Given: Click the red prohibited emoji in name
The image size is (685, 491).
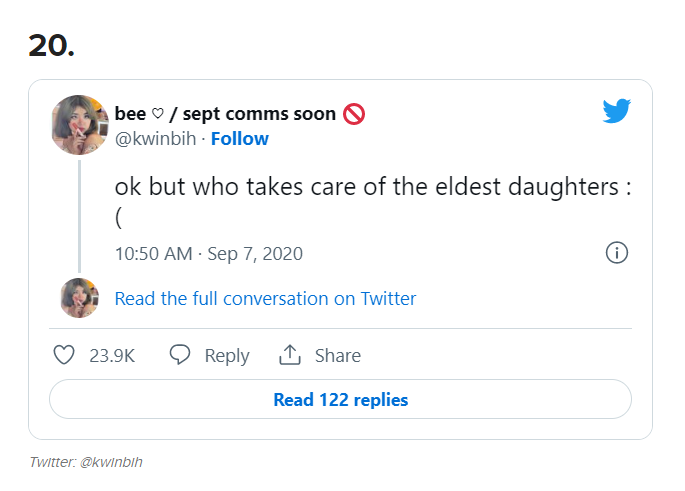Looking at the screenshot, I should pyautogui.click(x=354, y=114).
